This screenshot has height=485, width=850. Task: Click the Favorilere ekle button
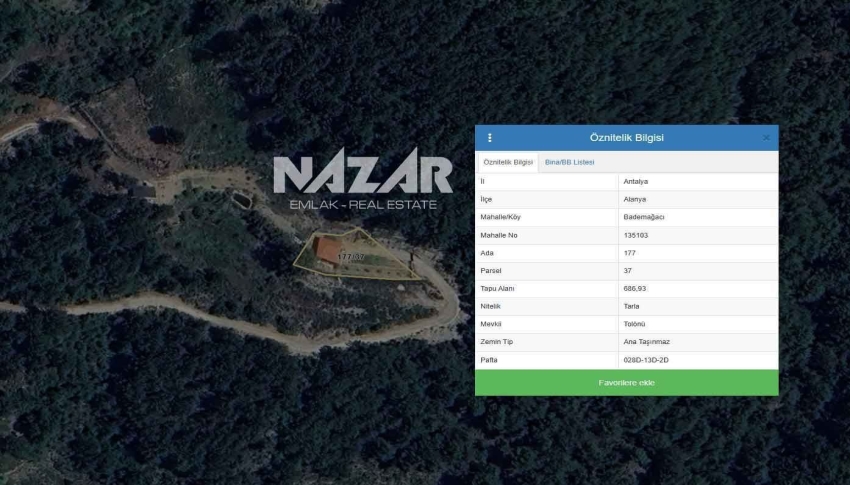point(627,383)
